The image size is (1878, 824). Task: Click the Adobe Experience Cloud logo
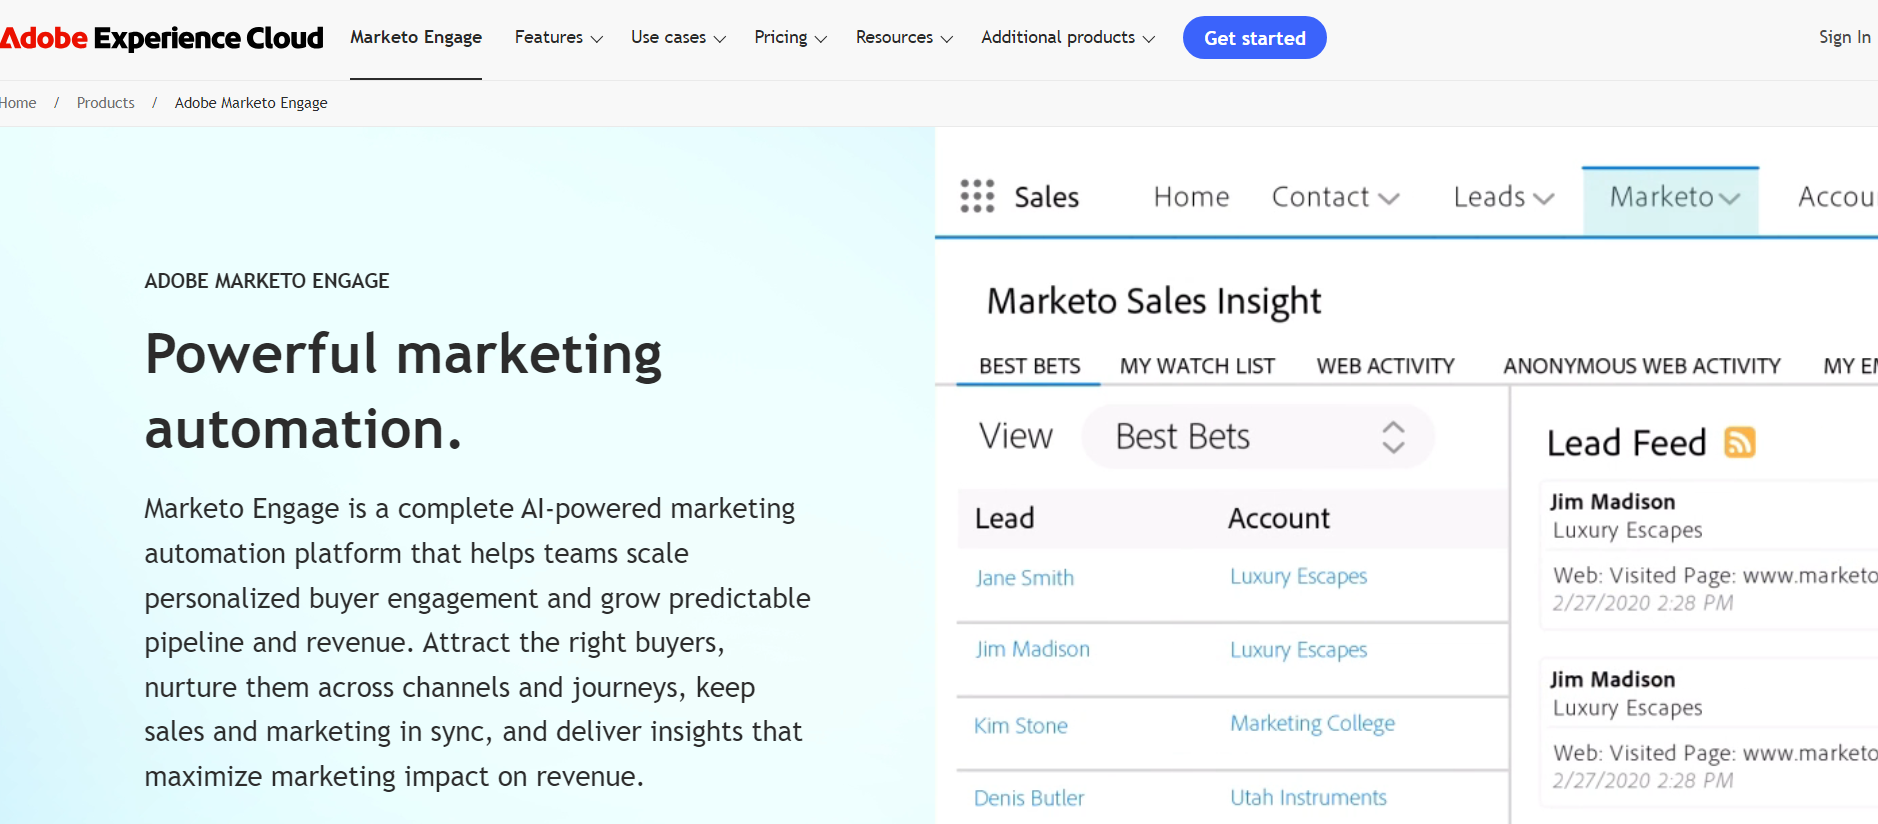tap(161, 38)
